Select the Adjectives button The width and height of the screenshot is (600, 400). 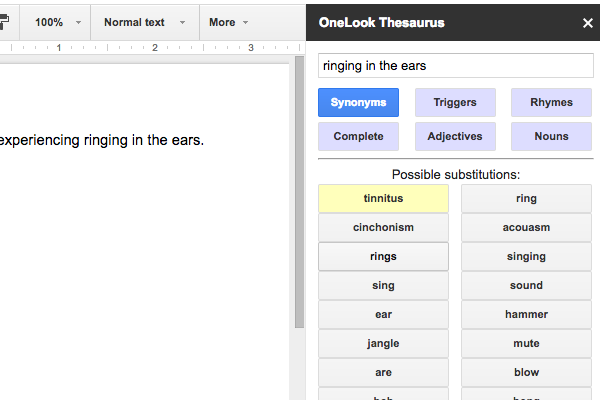[x=455, y=136]
